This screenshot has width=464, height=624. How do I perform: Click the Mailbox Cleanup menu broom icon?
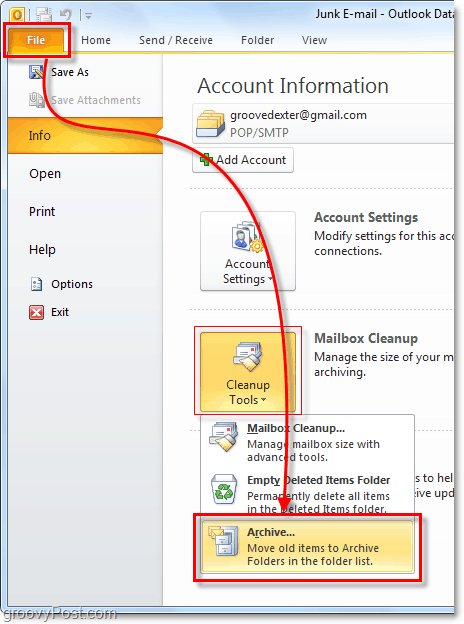(224, 437)
